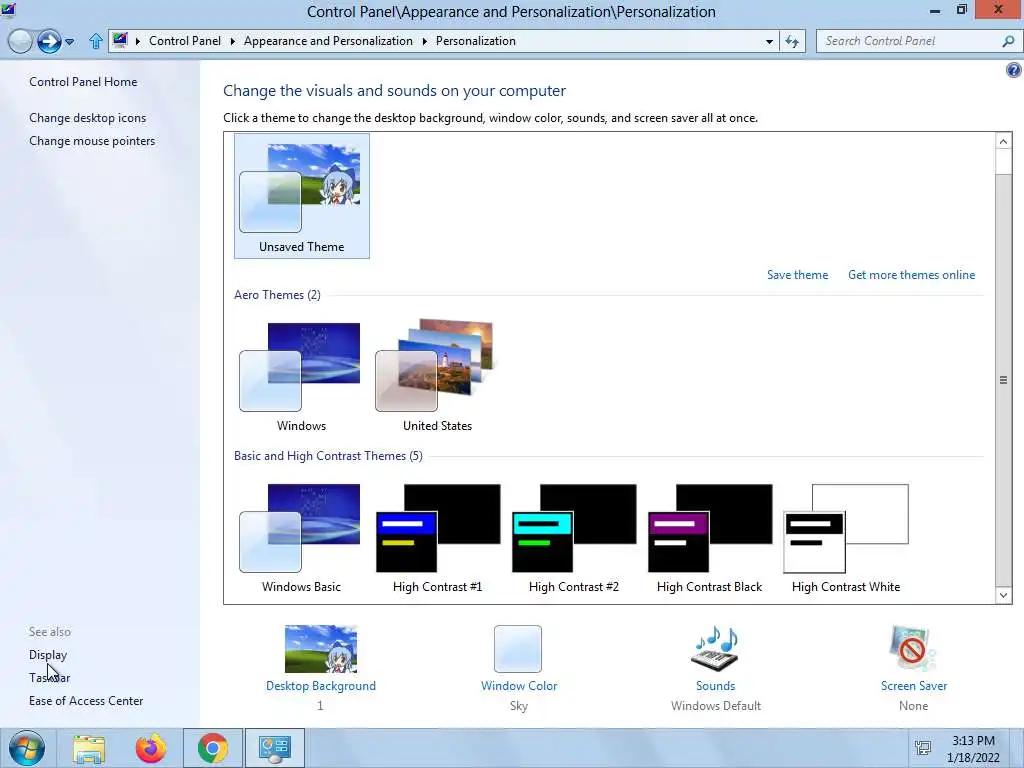This screenshot has height=768, width=1024.
Task: Click Save theme link
Action: coord(797,275)
